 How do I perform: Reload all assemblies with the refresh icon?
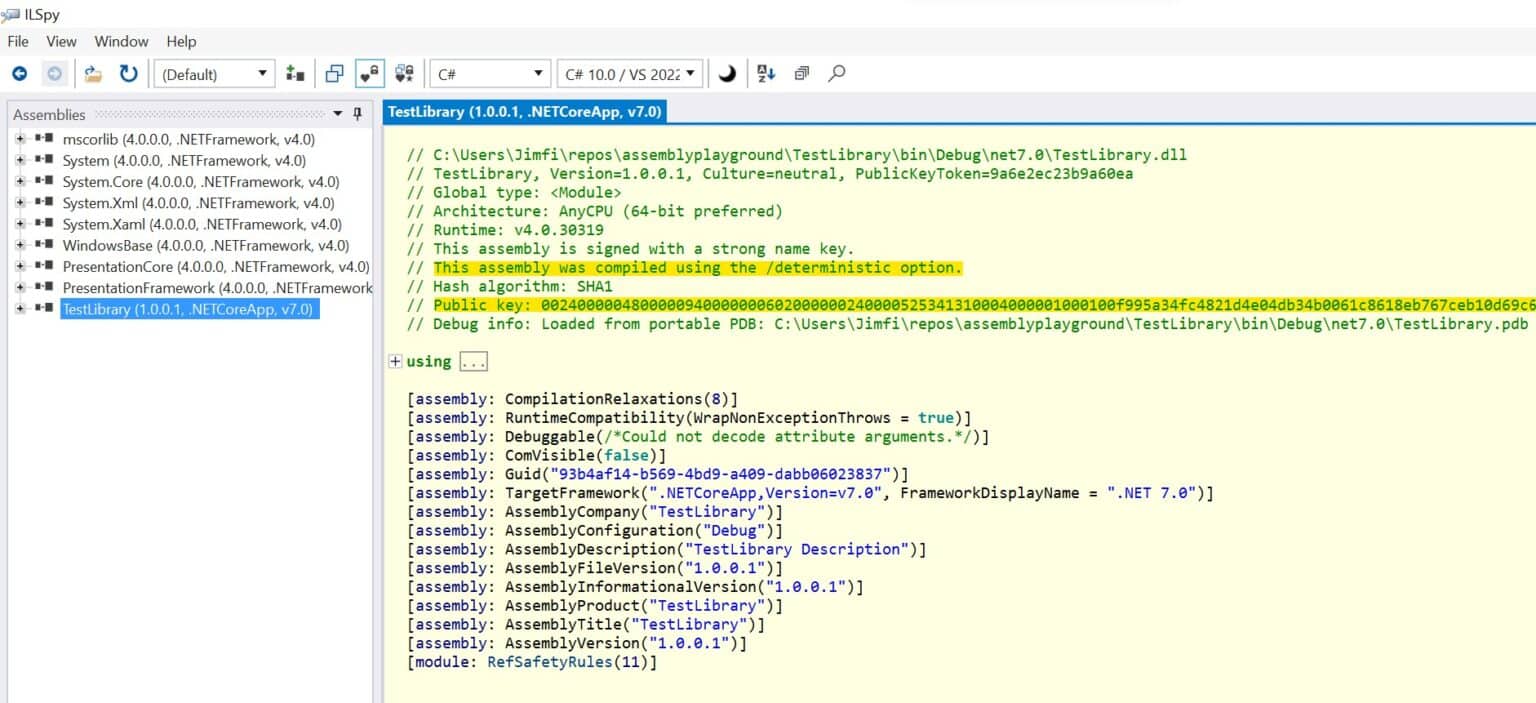[x=128, y=73]
